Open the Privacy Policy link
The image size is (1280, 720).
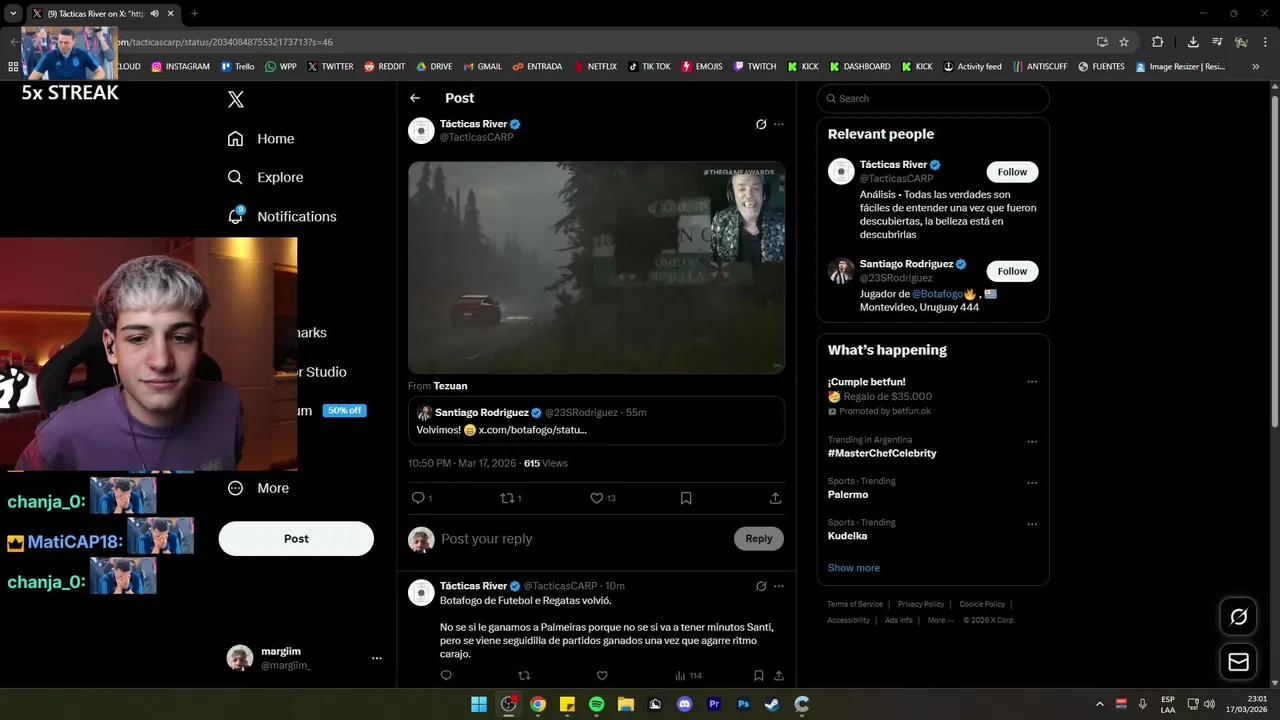(921, 604)
